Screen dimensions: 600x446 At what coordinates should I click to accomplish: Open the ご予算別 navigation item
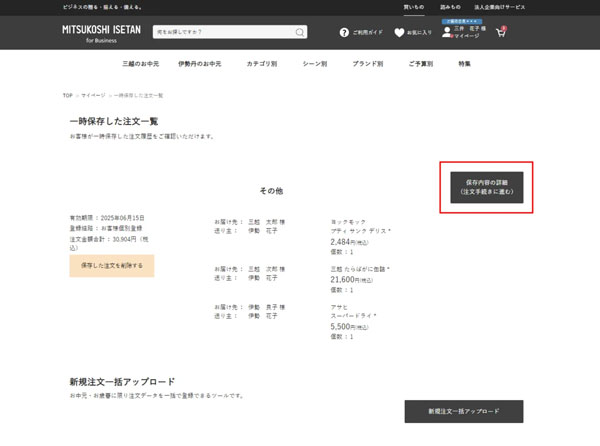pyautogui.click(x=420, y=64)
